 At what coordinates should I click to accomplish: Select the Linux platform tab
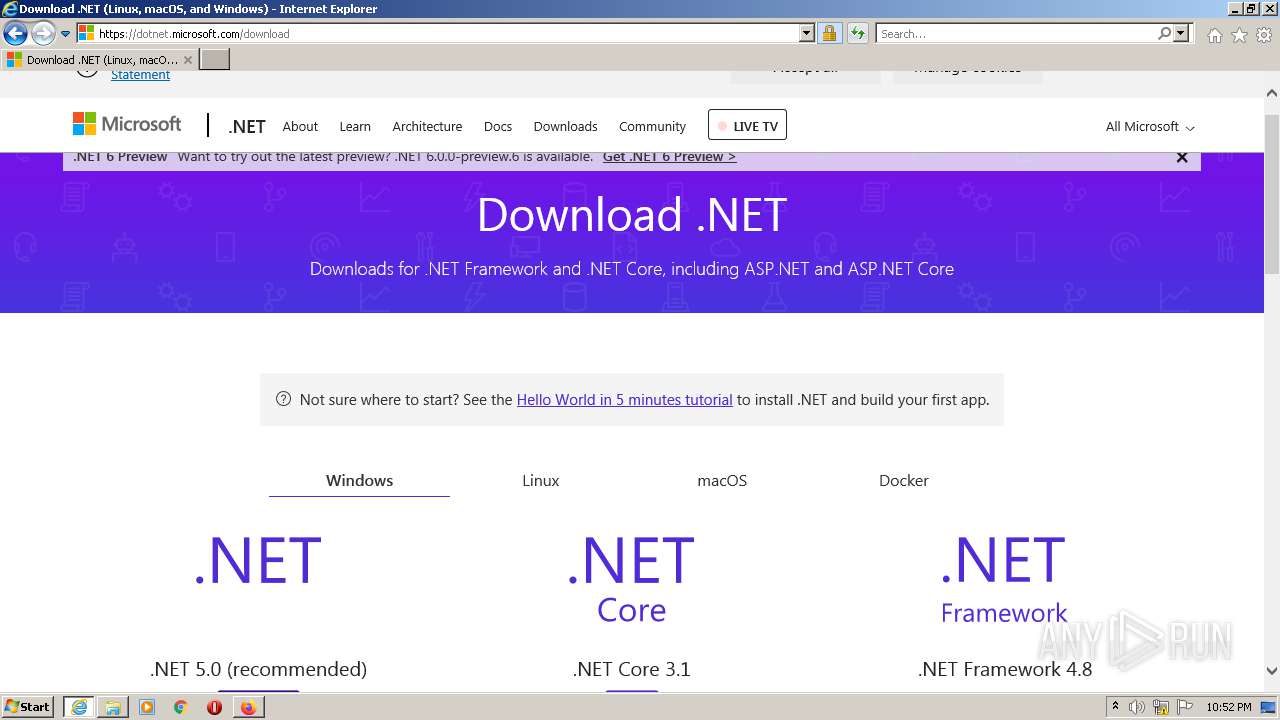(540, 481)
